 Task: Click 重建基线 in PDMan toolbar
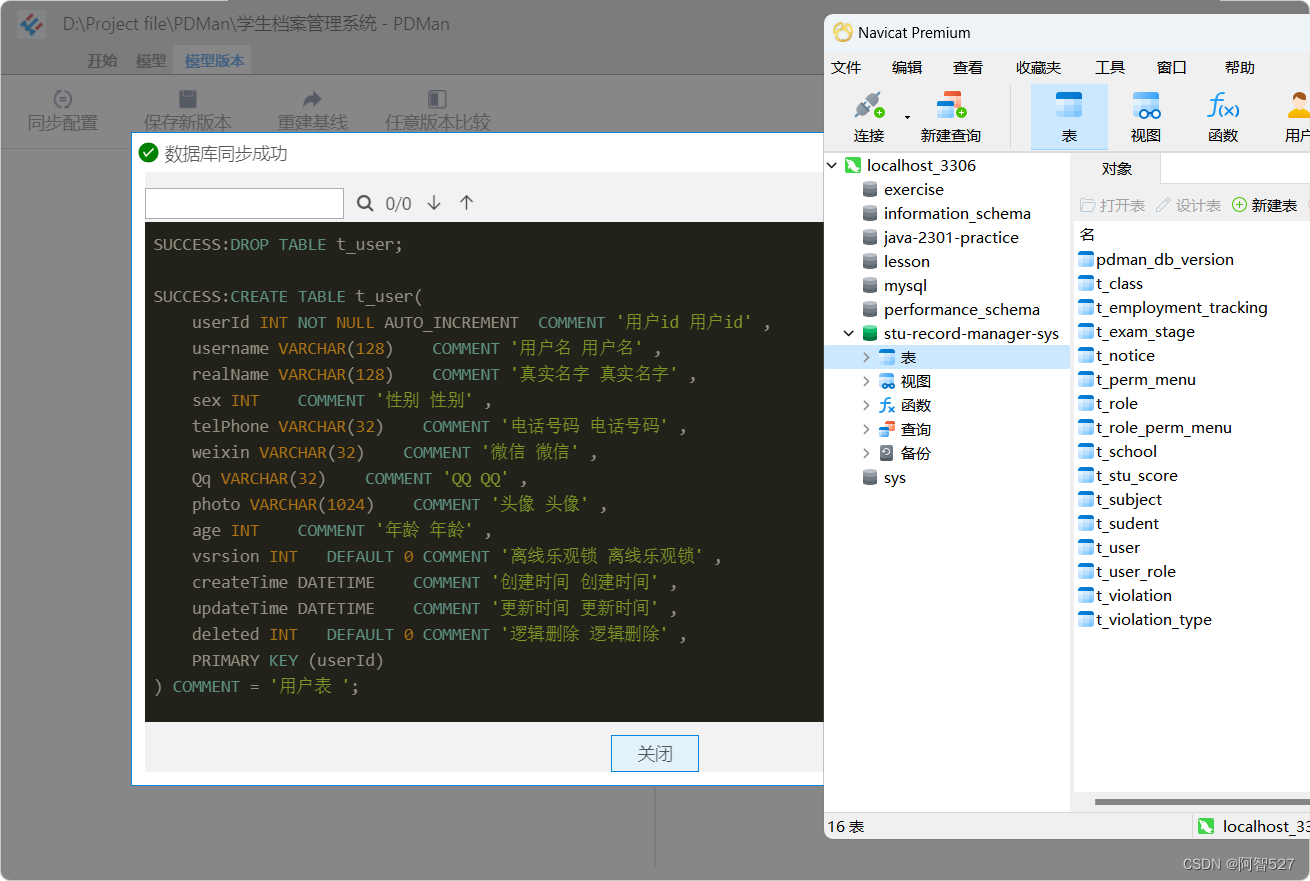click(312, 110)
